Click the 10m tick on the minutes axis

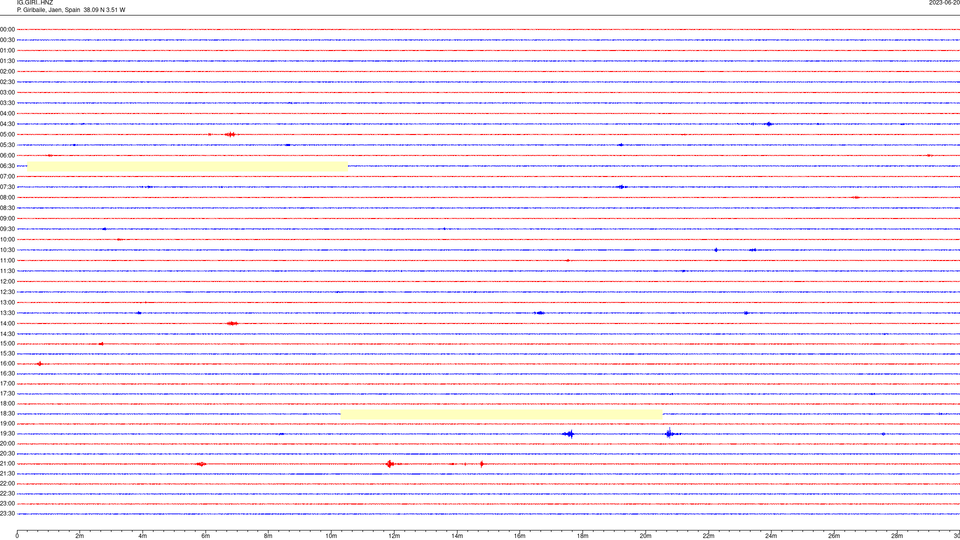point(331,536)
